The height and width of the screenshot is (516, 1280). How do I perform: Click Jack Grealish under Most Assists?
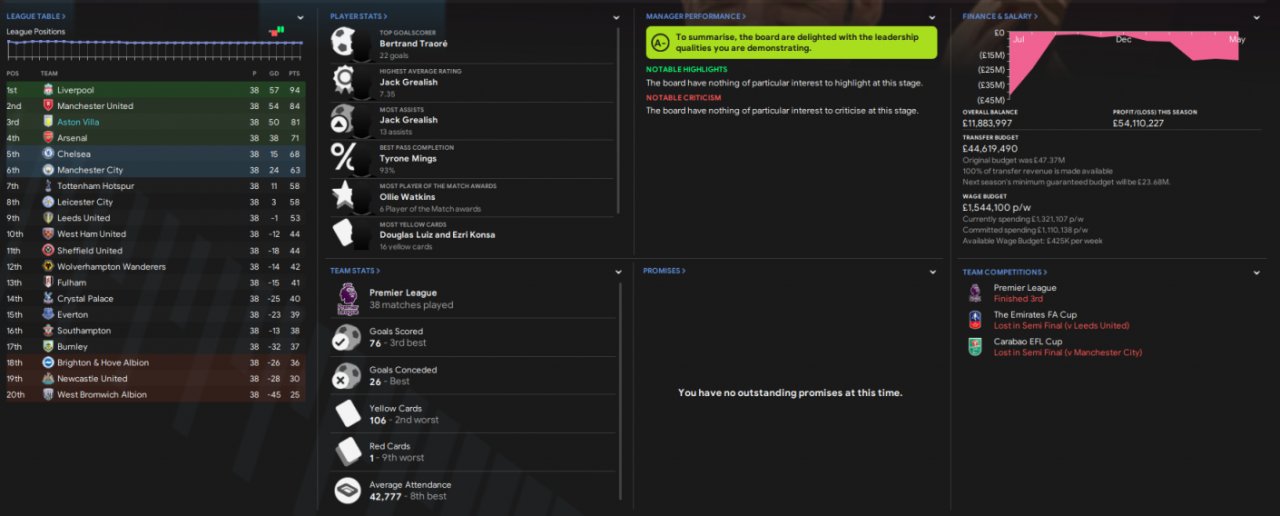pyautogui.click(x=408, y=120)
